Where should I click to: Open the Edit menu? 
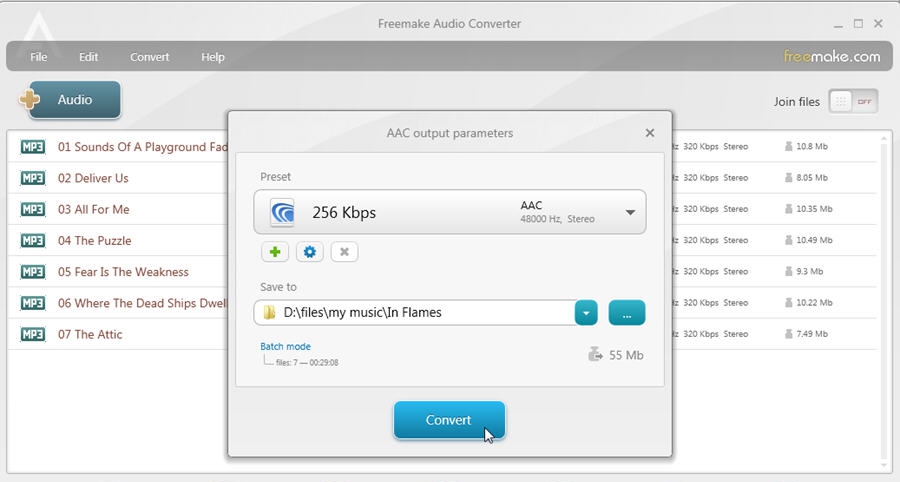point(88,57)
